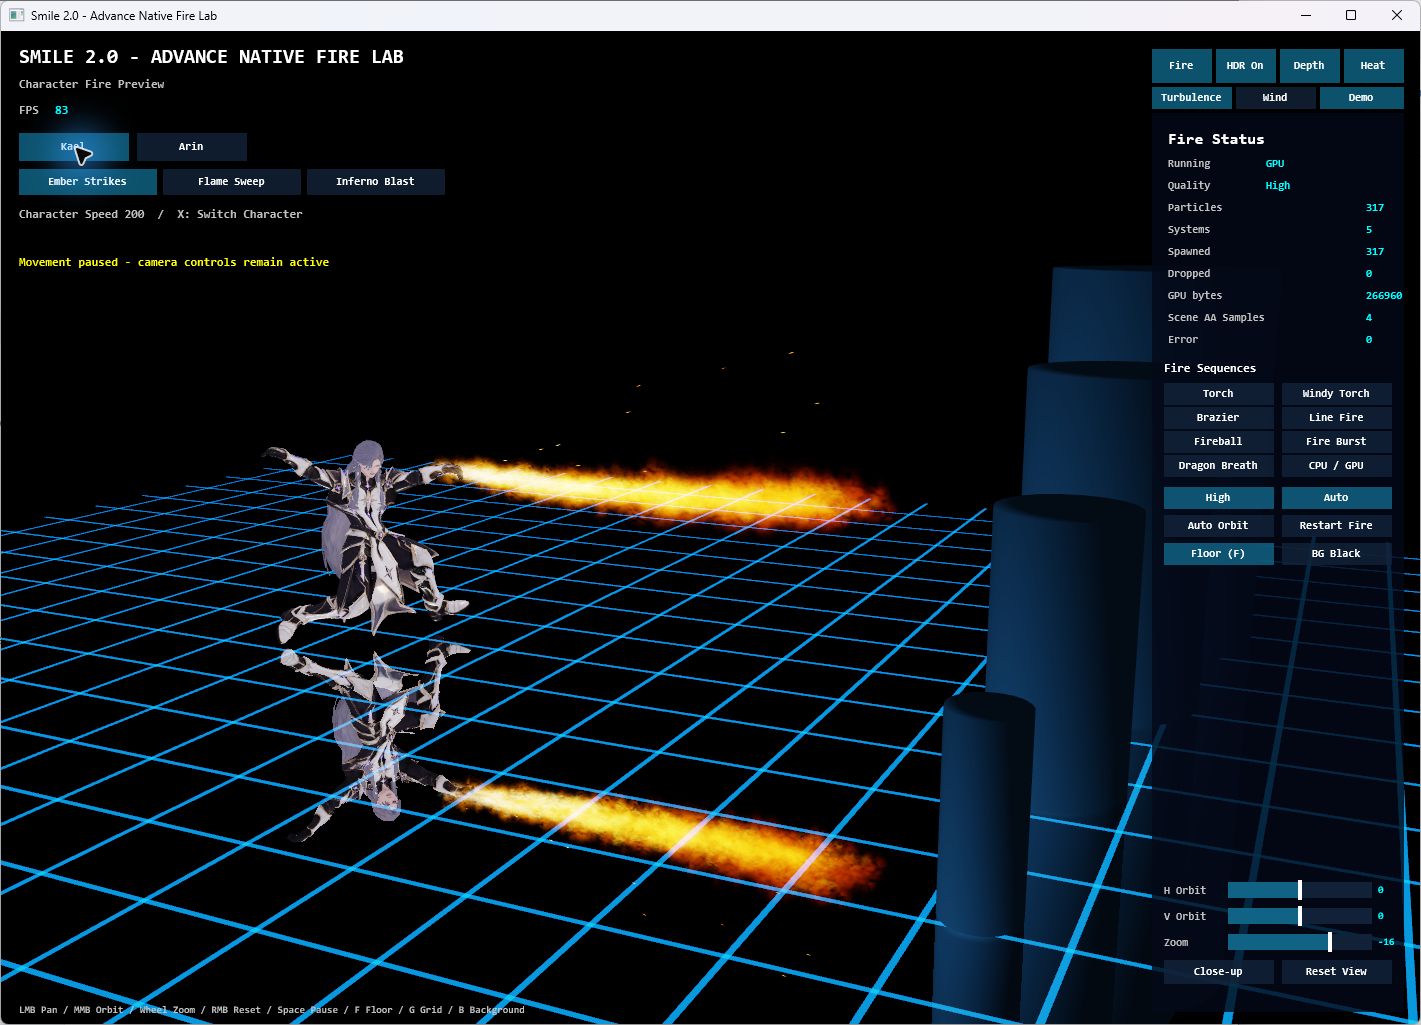This screenshot has width=1421, height=1025.
Task: Switch to the Arin character
Action: click(x=191, y=147)
